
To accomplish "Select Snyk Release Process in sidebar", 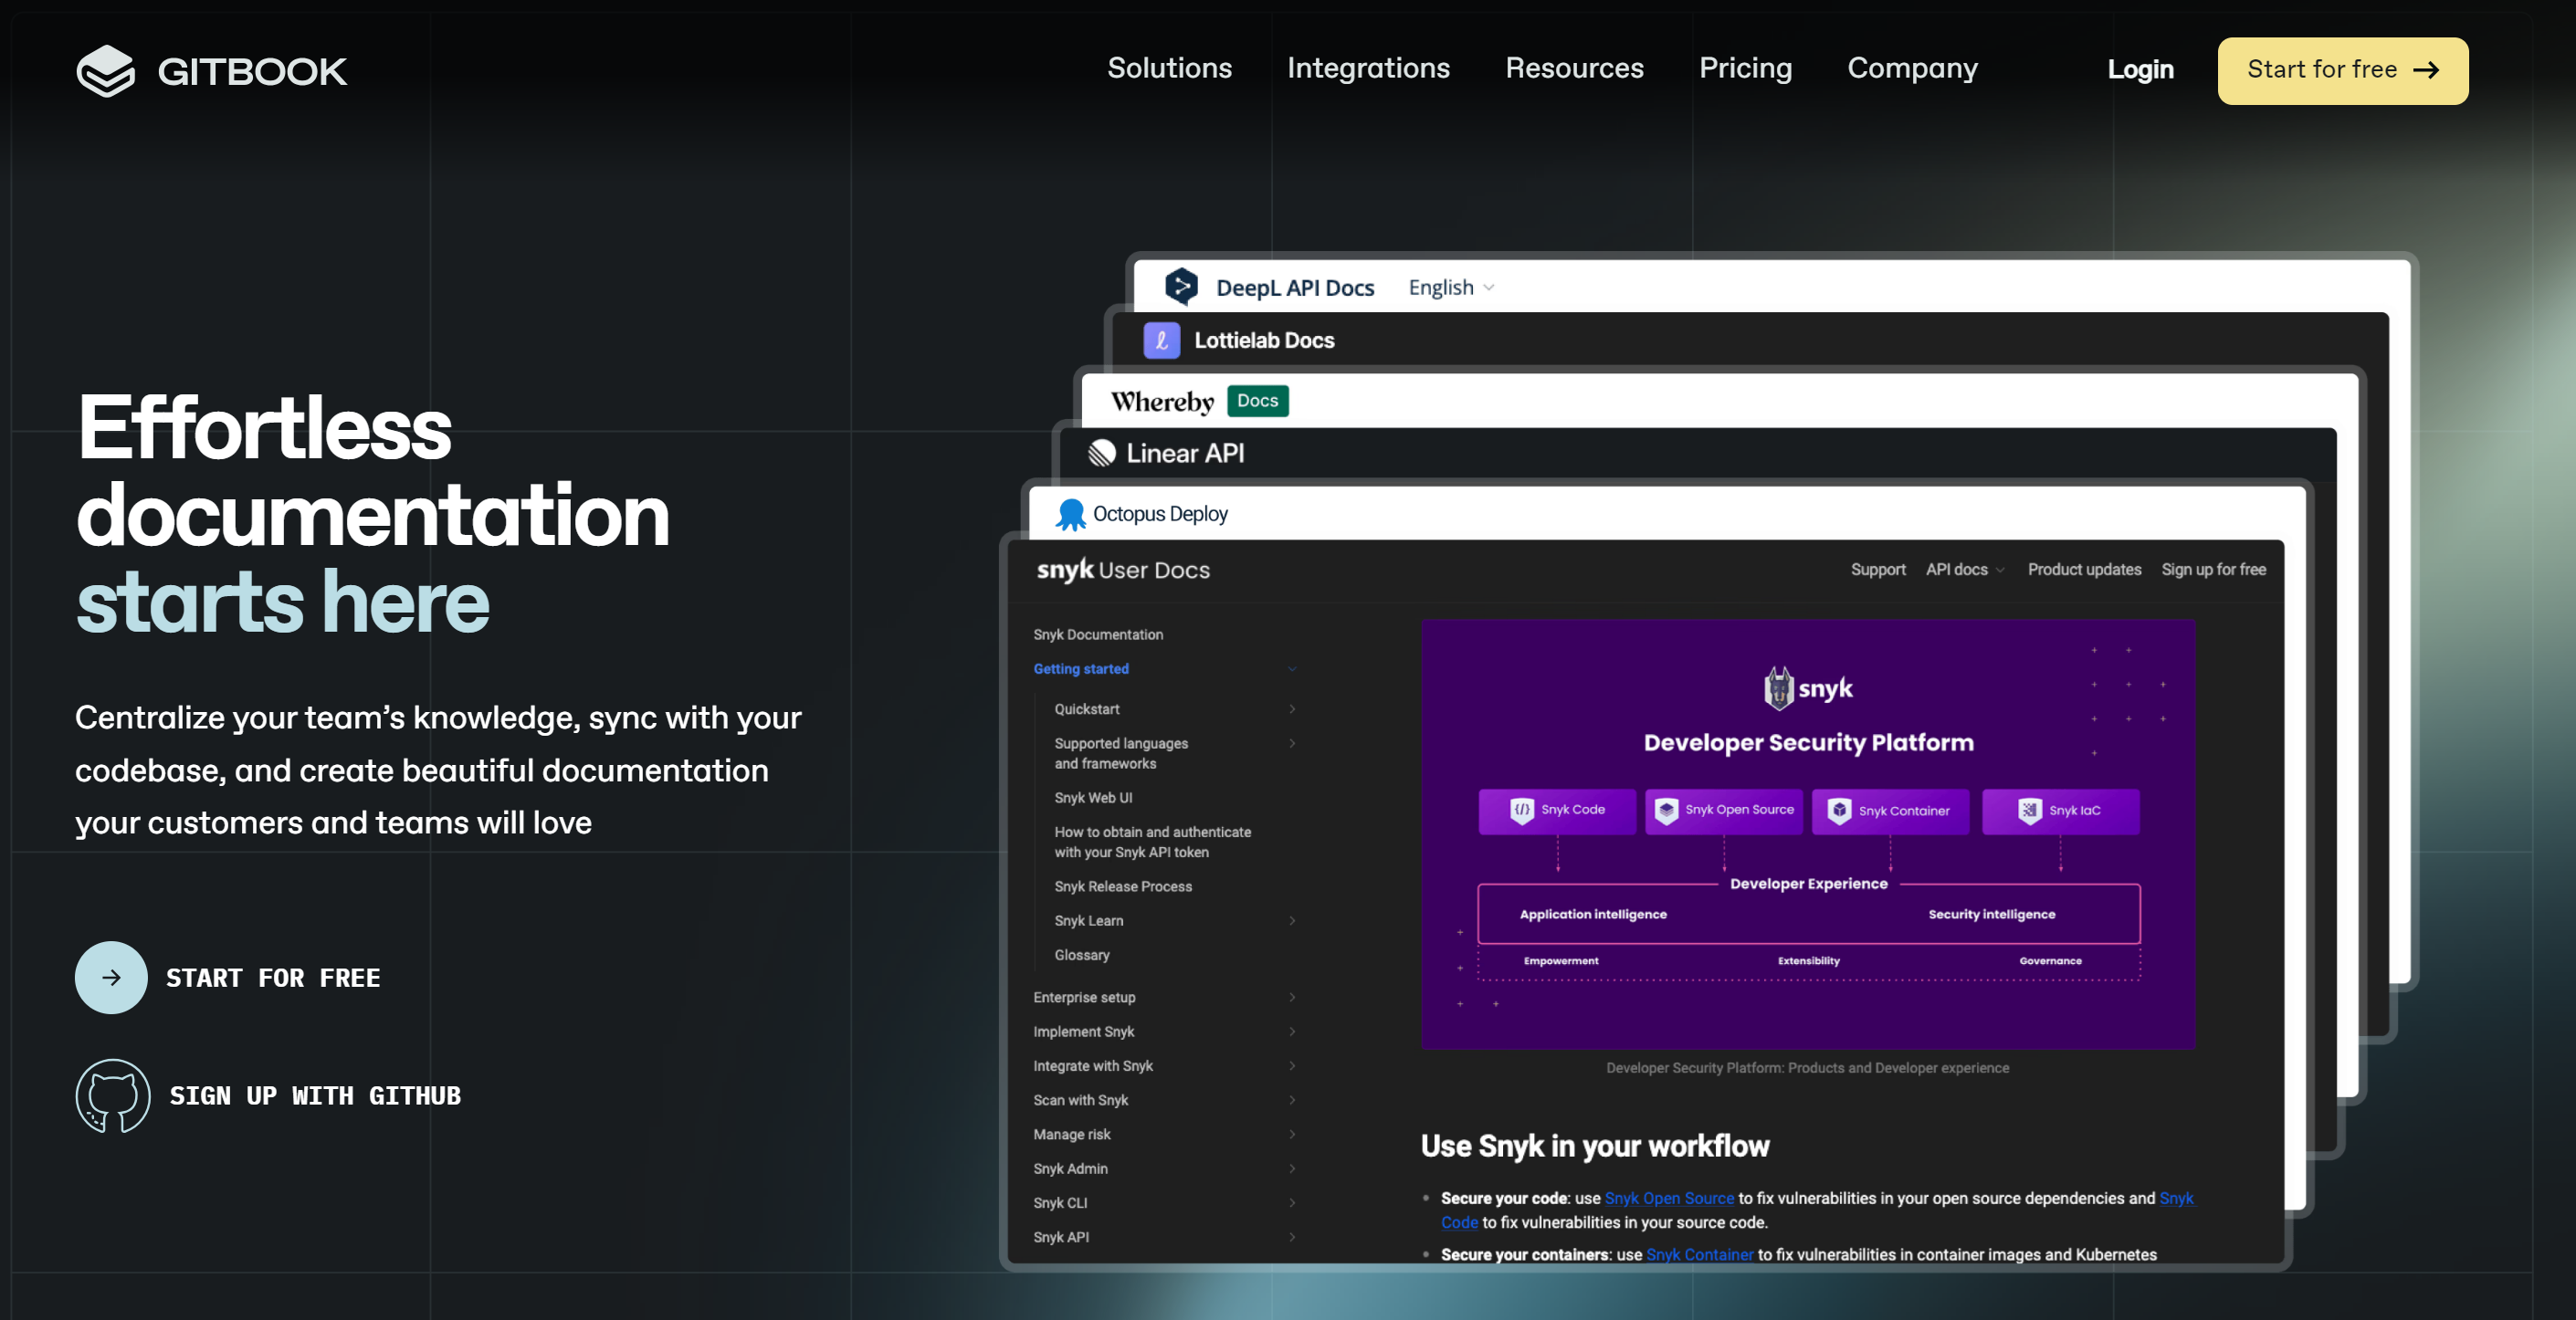I will click(x=1123, y=887).
